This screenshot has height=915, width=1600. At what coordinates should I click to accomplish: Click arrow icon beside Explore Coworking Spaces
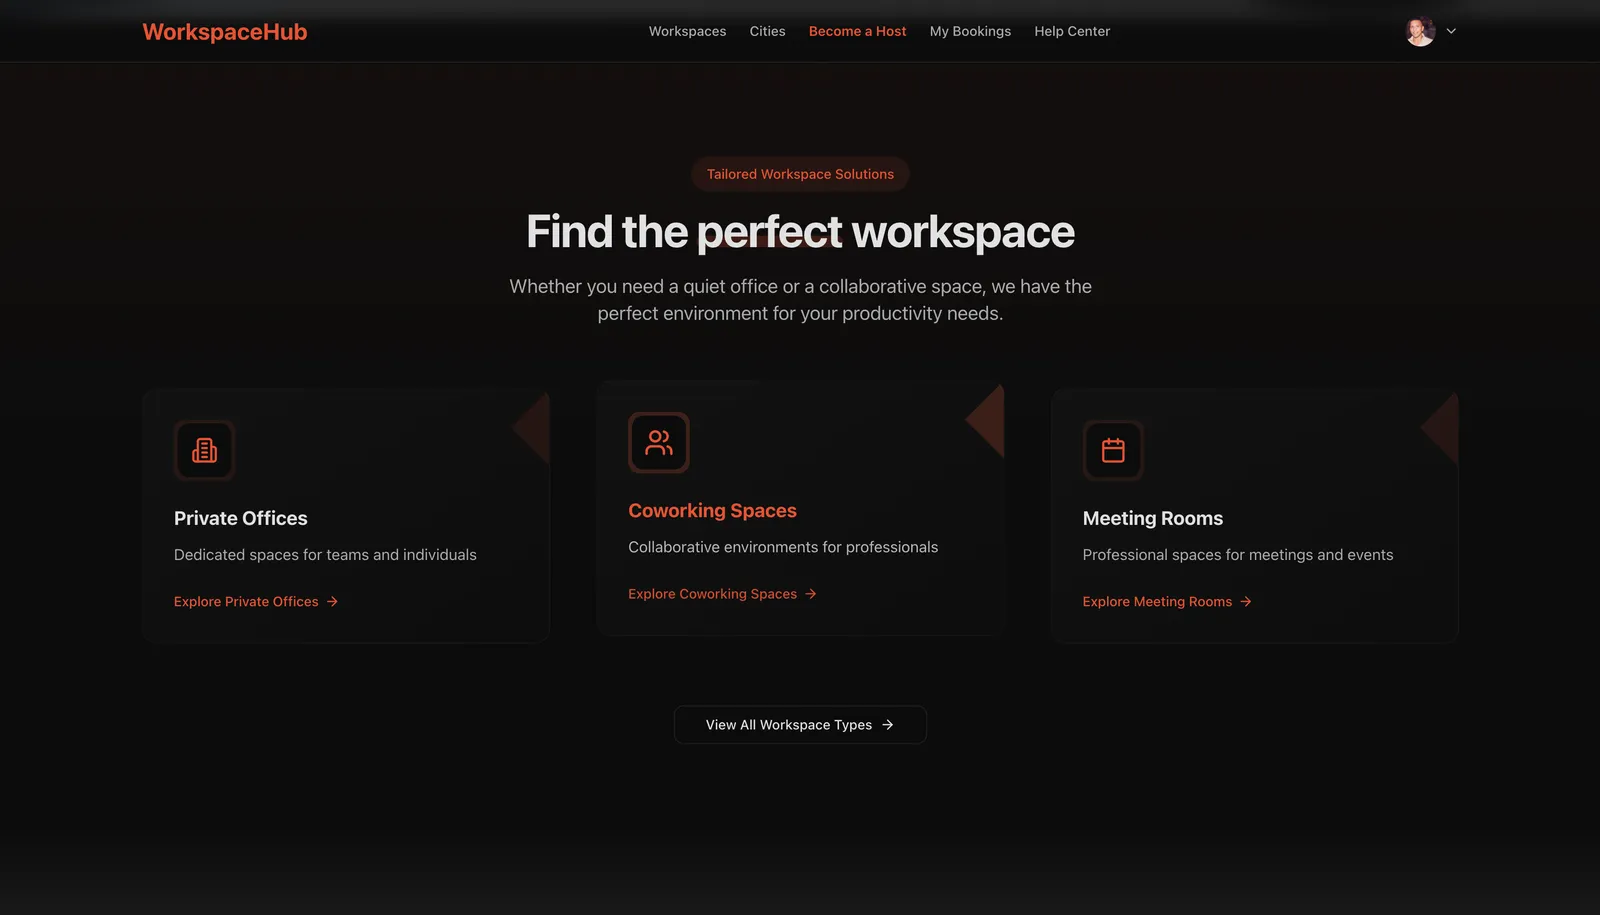coord(811,594)
